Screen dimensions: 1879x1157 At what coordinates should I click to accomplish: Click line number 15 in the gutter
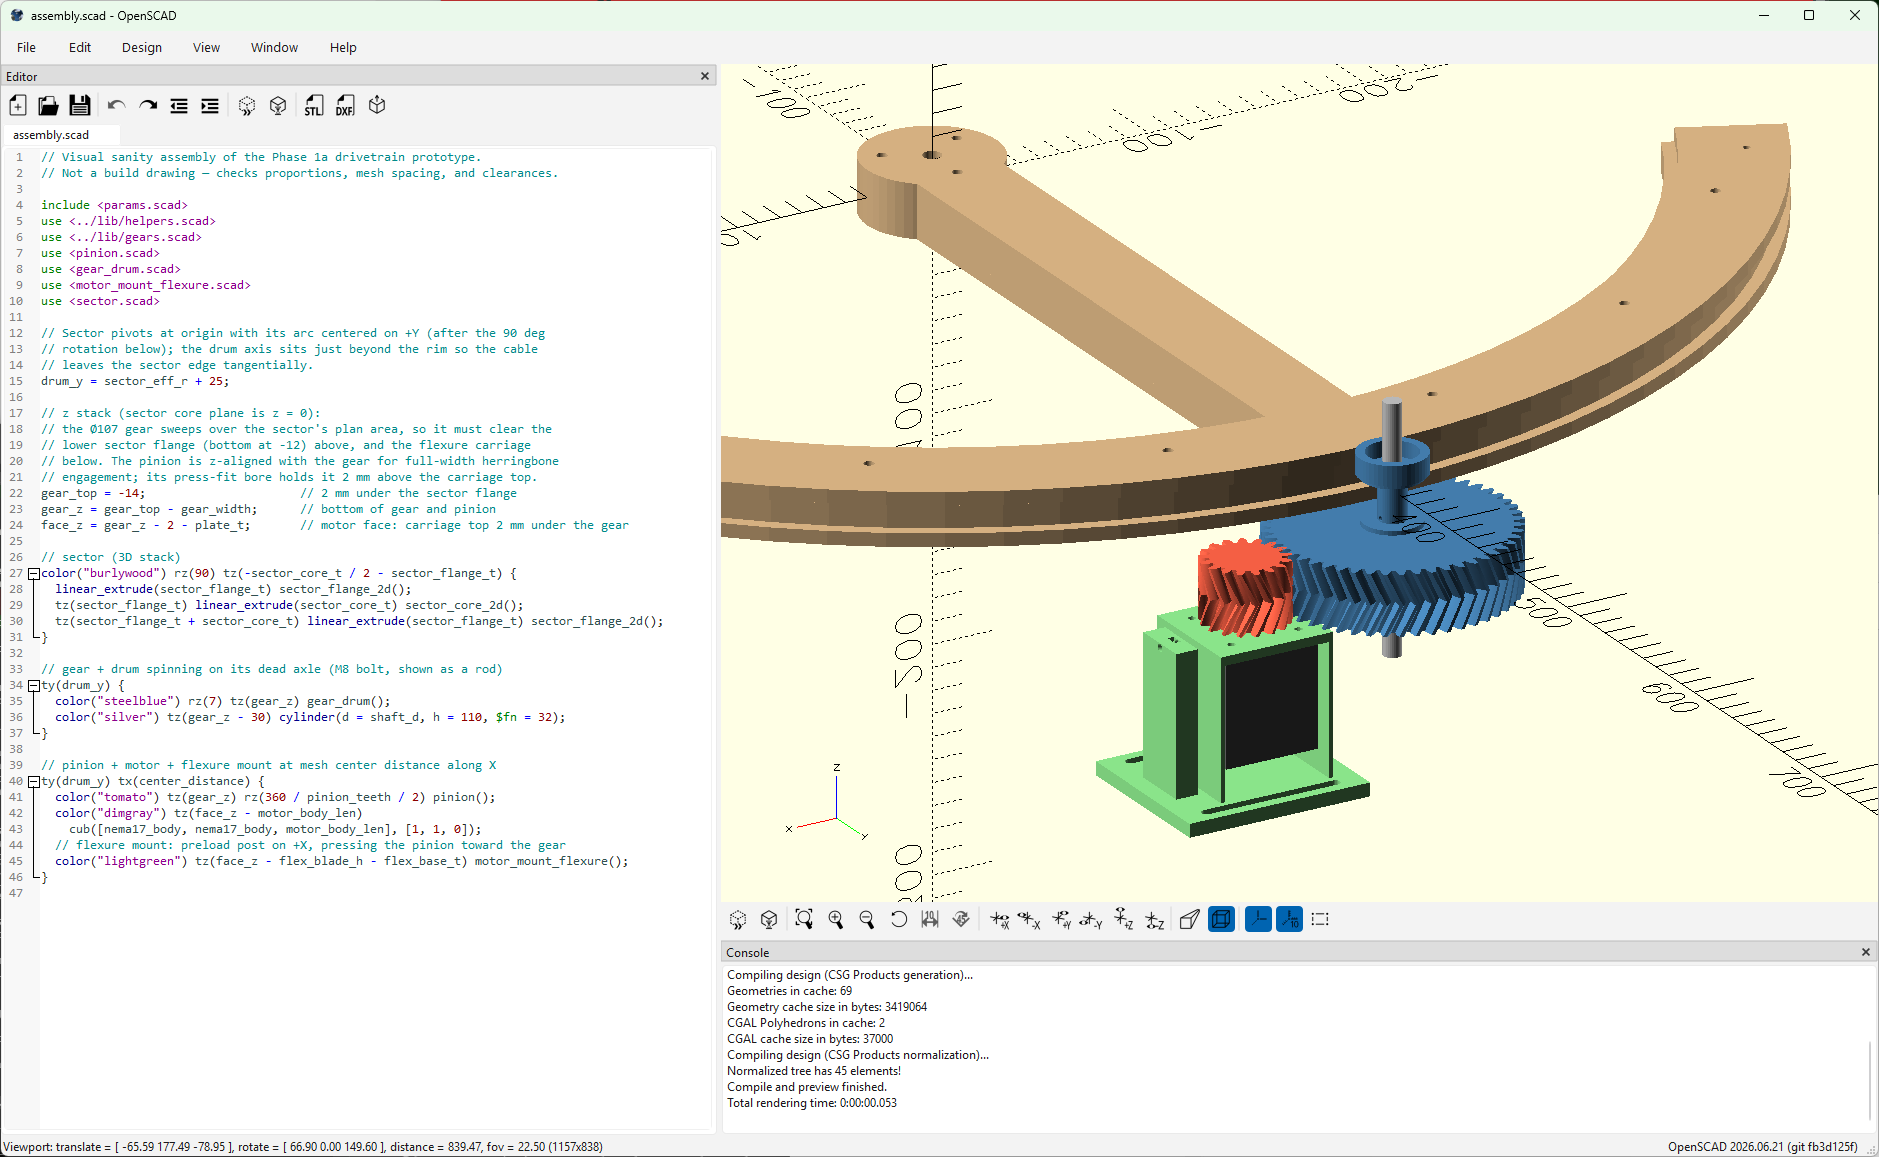click(x=16, y=381)
